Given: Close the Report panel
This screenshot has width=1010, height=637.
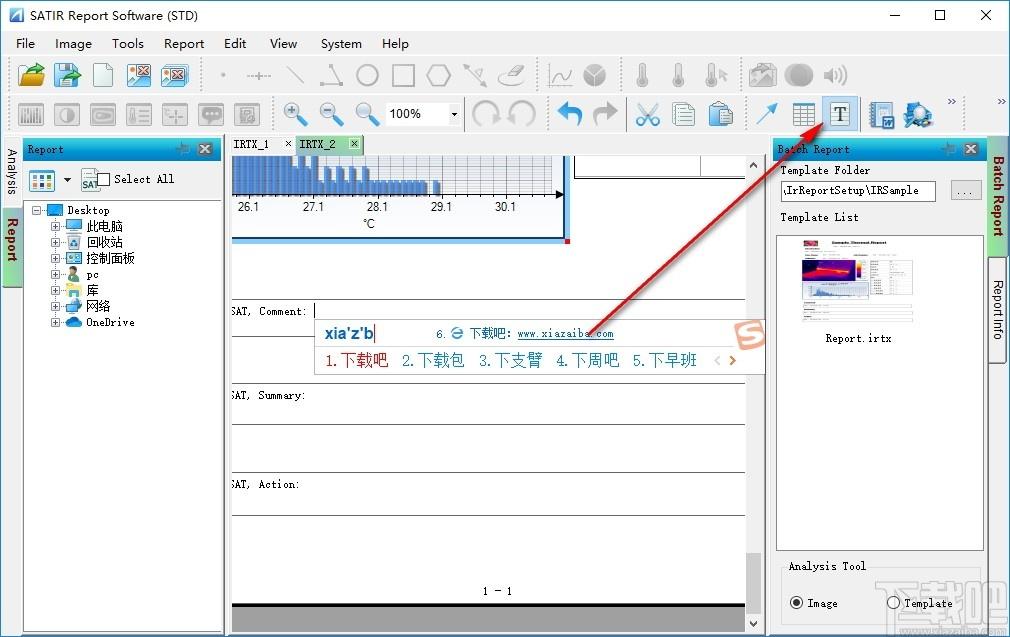Looking at the screenshot, I should click(205, 149).
